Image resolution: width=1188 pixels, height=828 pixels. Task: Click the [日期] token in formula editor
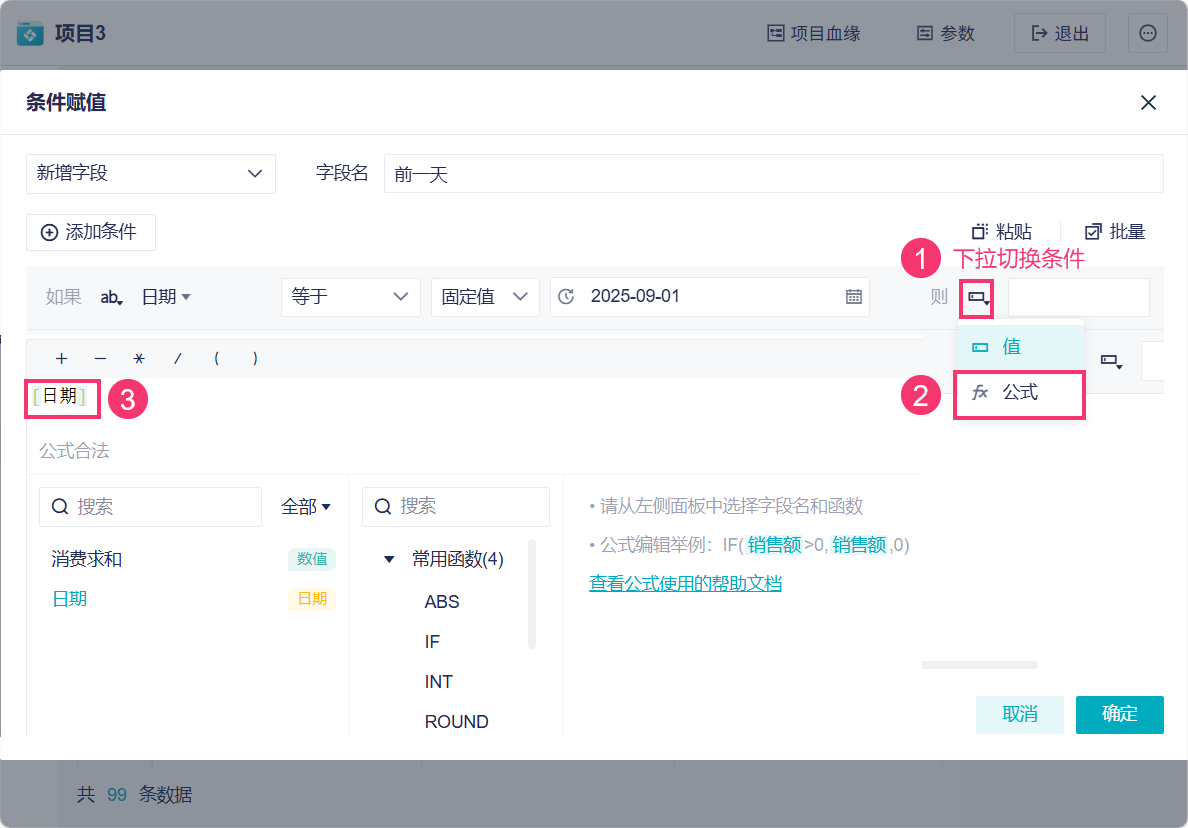tap(60, 396)
